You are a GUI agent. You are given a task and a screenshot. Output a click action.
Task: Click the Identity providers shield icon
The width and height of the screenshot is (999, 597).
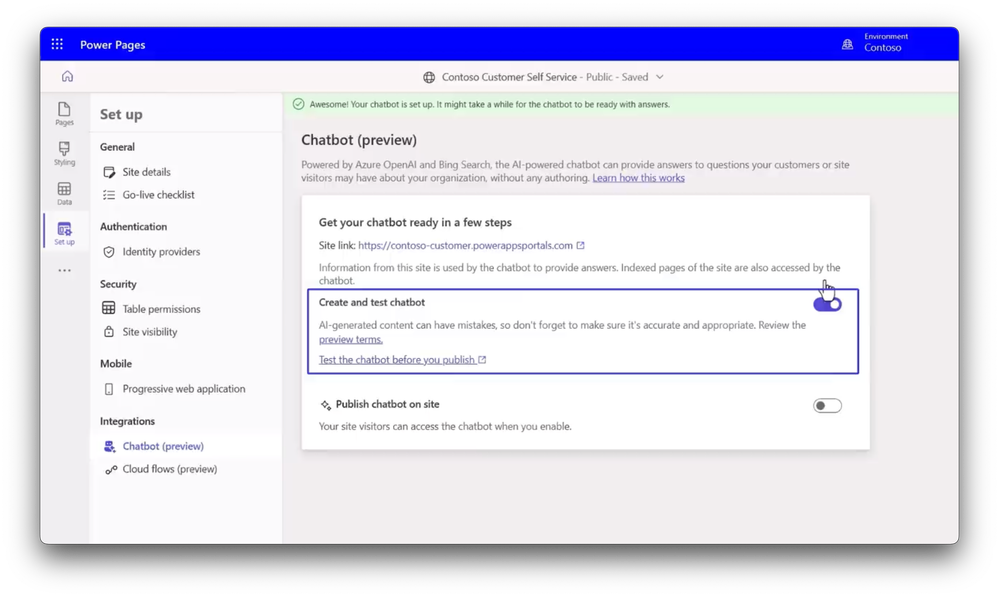(x=109, y=252)
